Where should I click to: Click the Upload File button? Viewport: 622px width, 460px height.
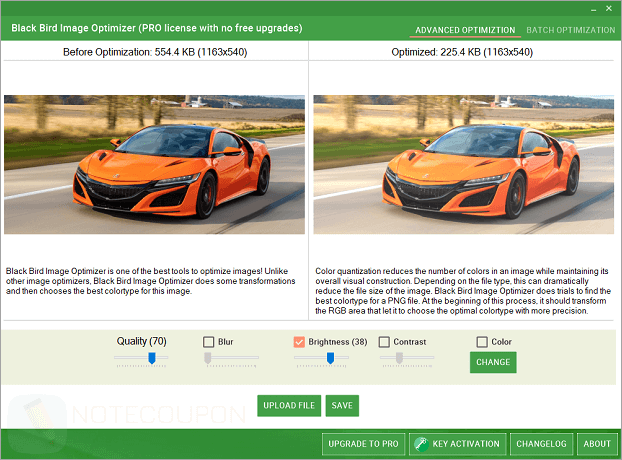click(289, 406)
